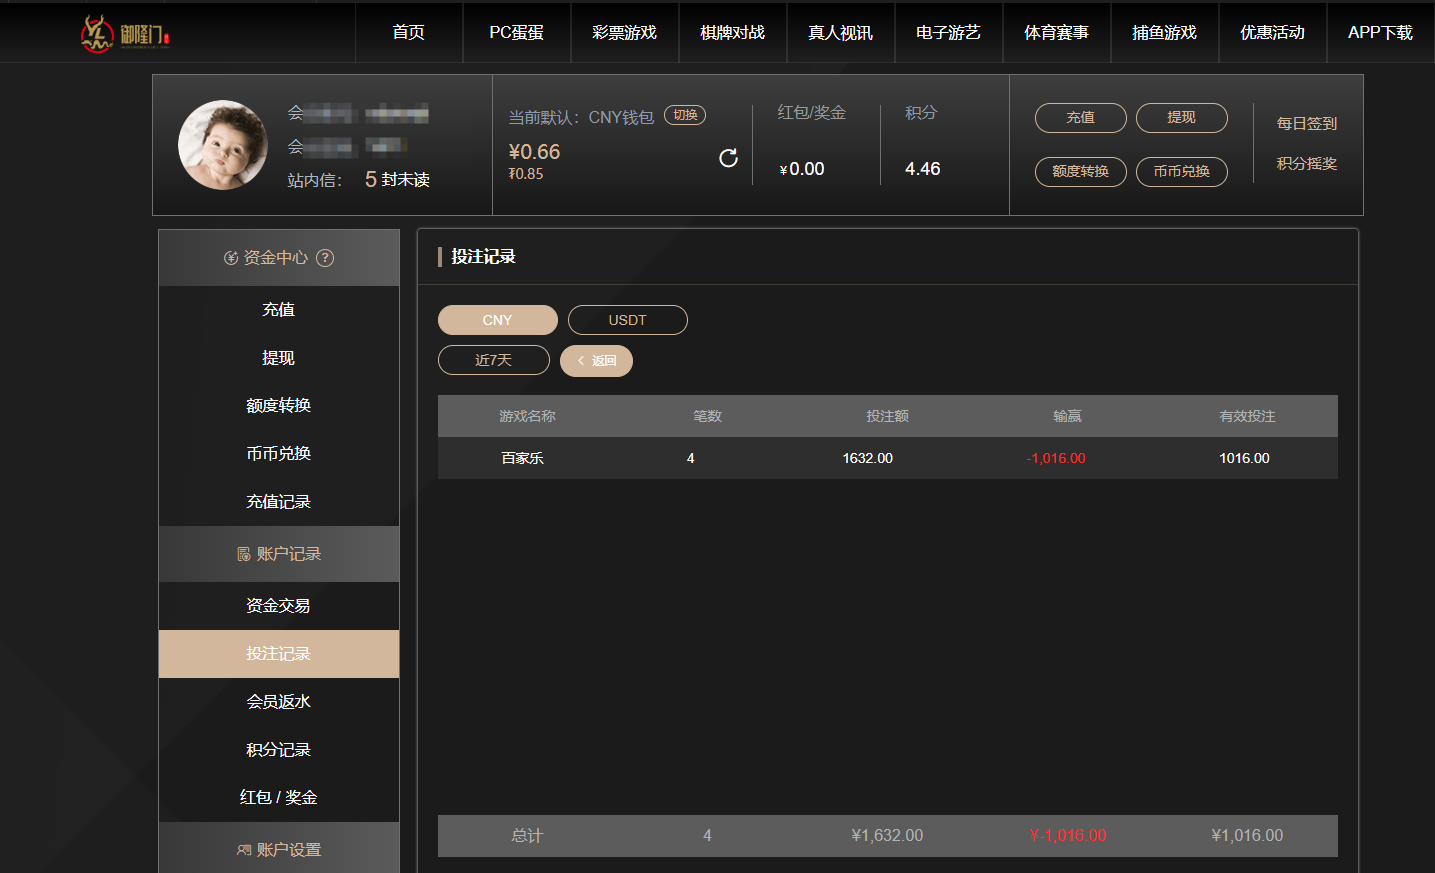Select the USDT currency tab
1435x873 pixels.
tap(628, 320)
